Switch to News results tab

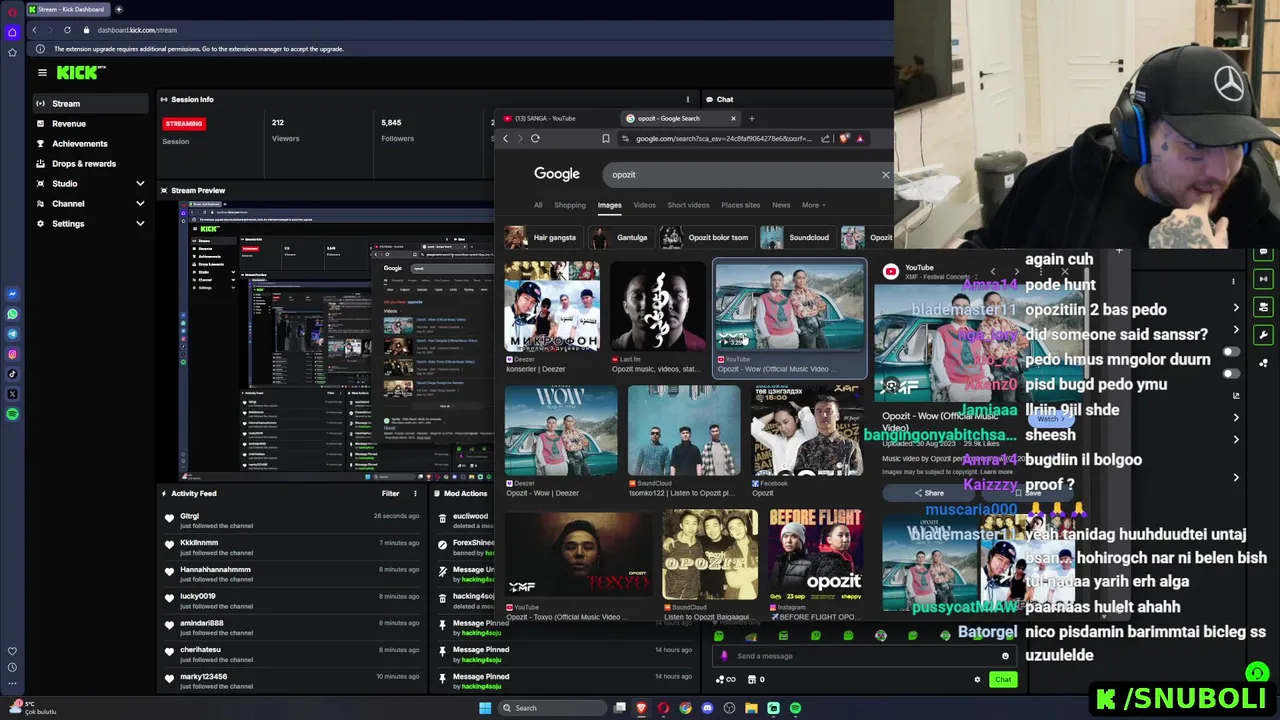[x=781, y=205]
